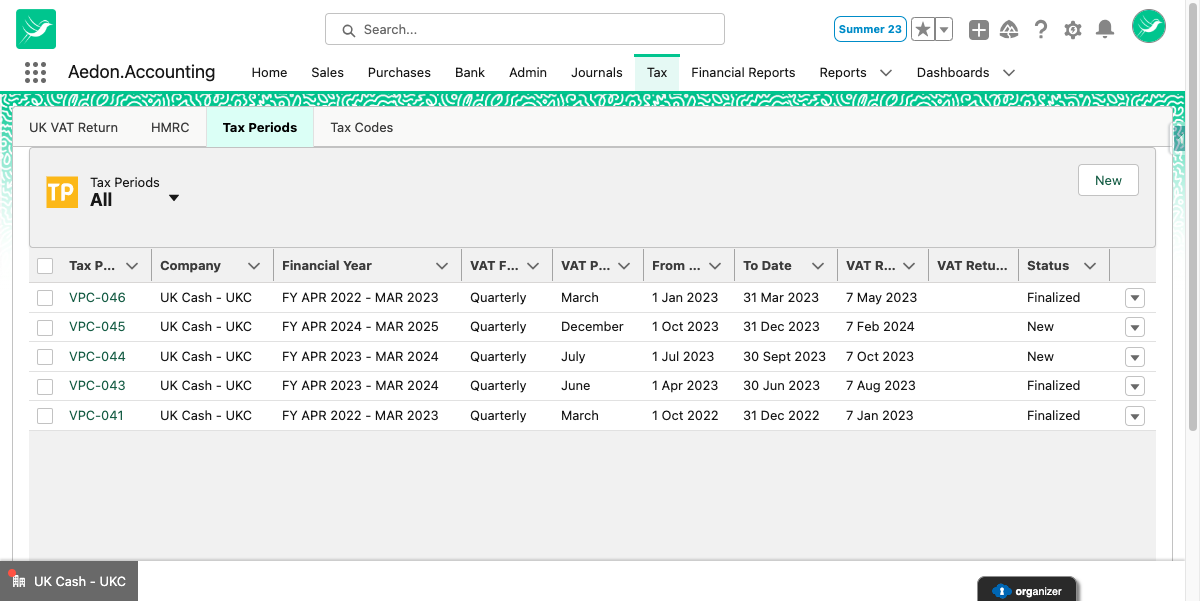
Task: Sort by the From ... column header
Action: tap(676, 266)
